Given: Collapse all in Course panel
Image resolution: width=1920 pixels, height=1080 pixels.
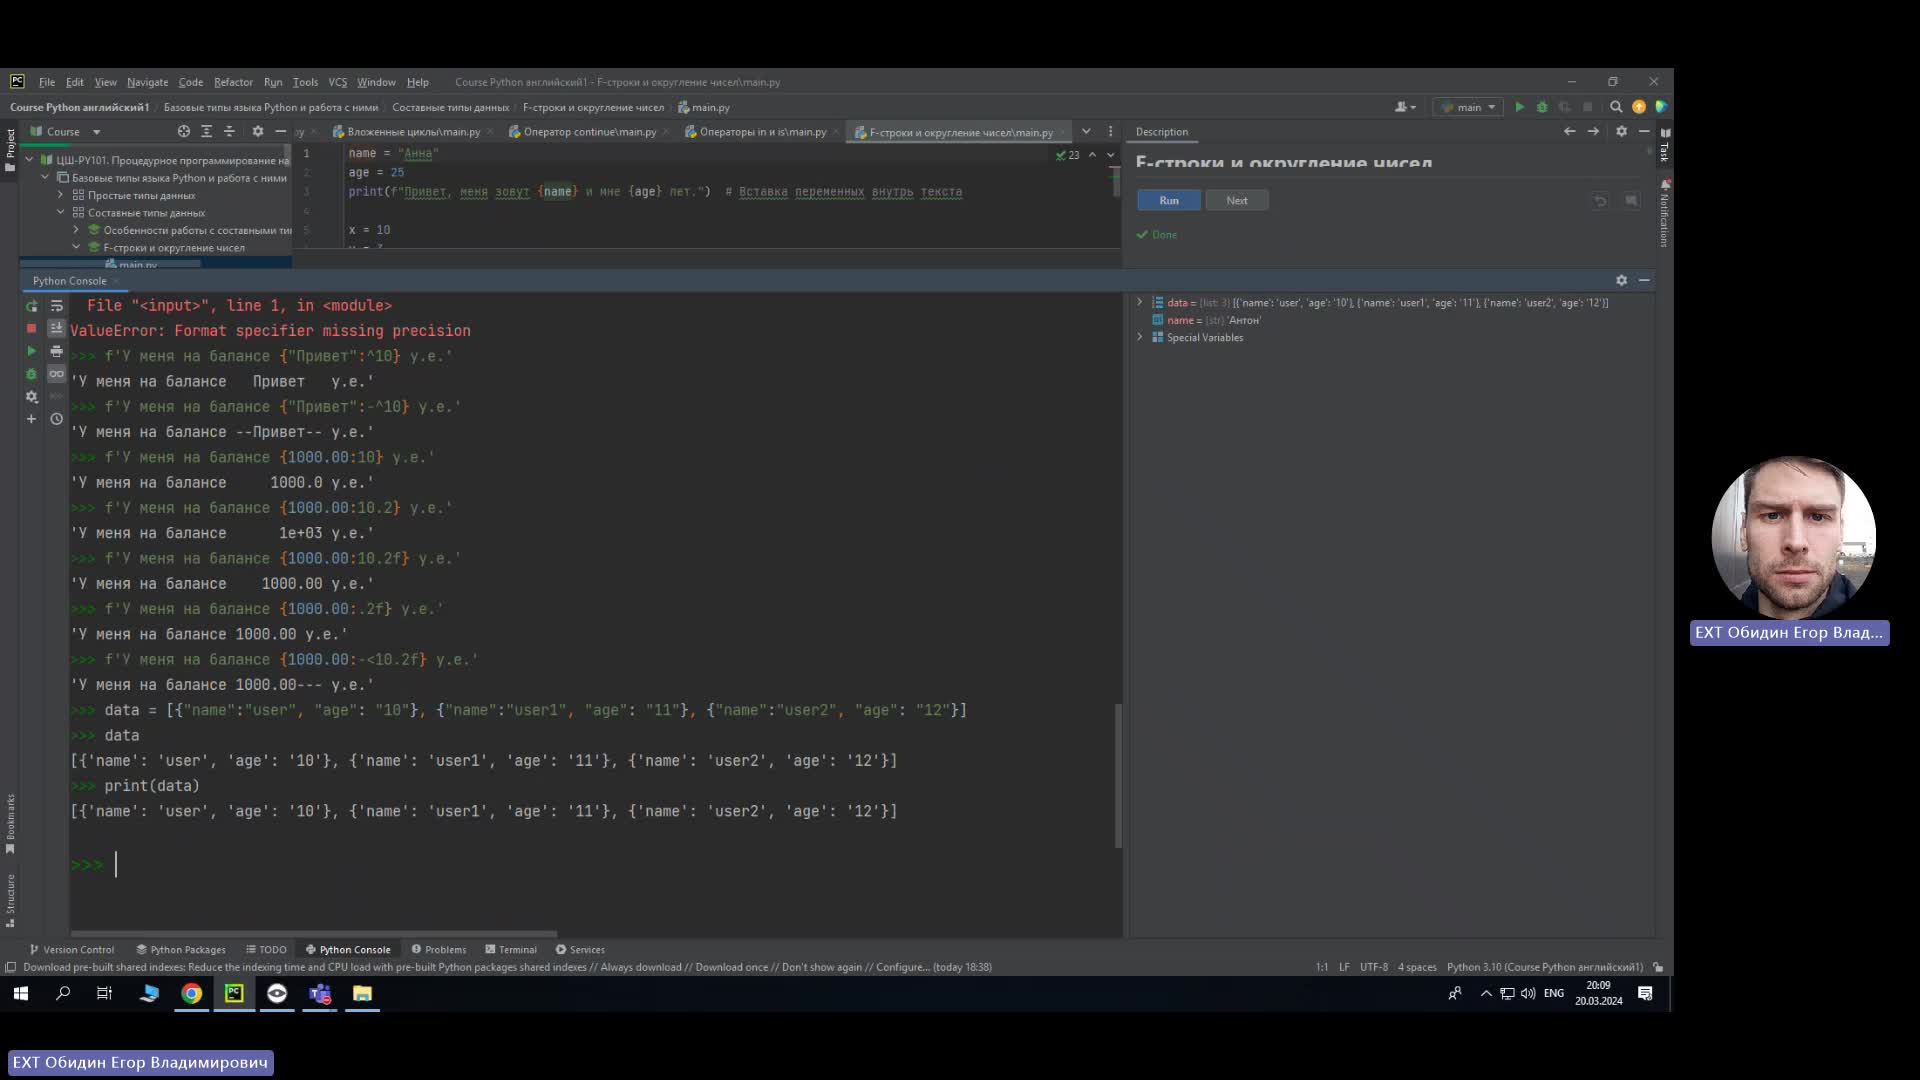Looking at the screenshot, I should [x=229, y=132].
